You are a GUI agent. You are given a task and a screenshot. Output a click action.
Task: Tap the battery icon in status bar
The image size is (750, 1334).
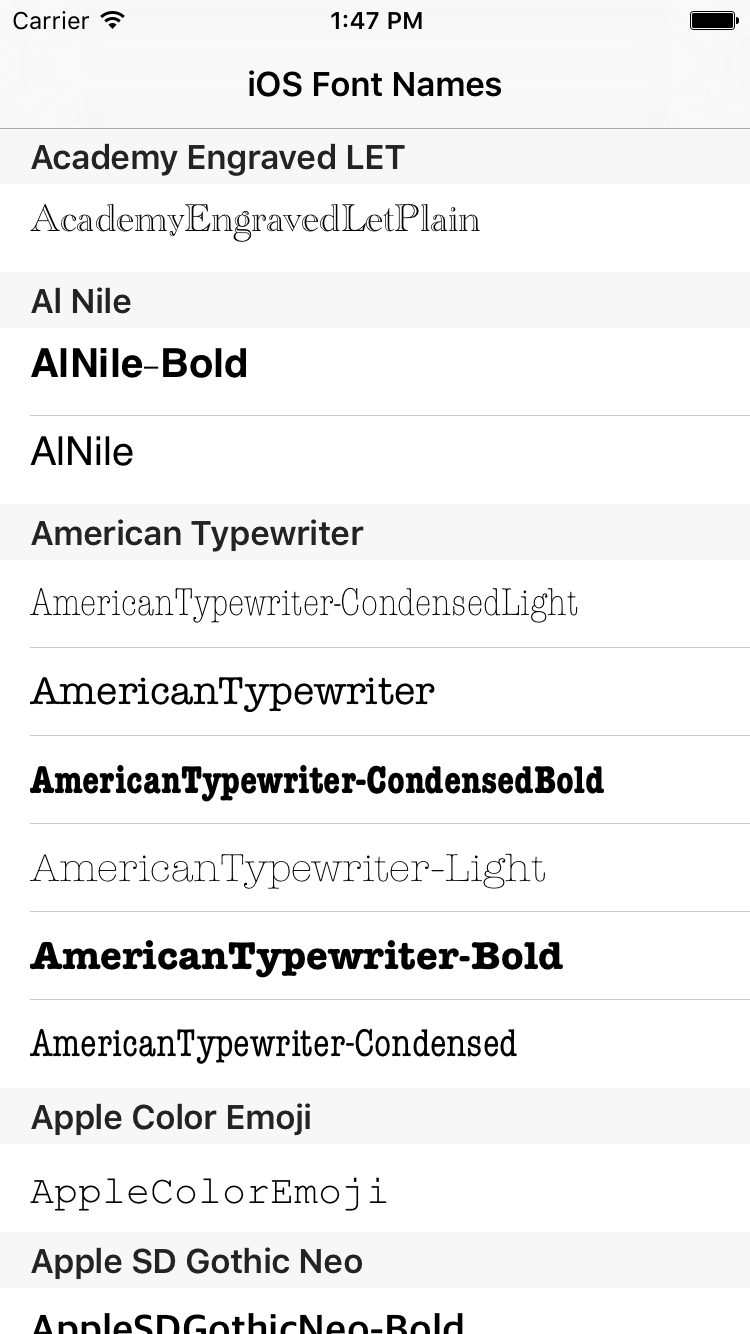click(714, 20)
